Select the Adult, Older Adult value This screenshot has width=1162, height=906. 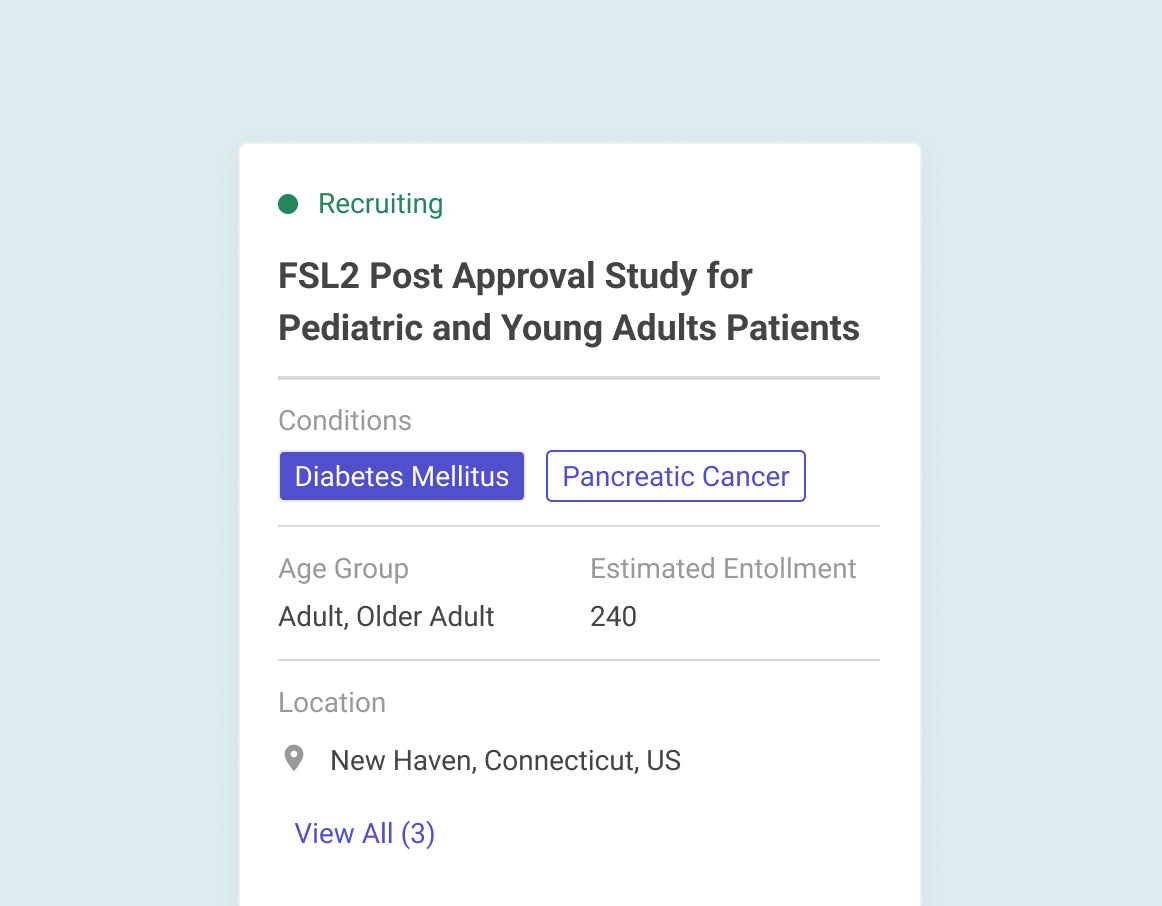pyautogui.click(x=386, y=616)
